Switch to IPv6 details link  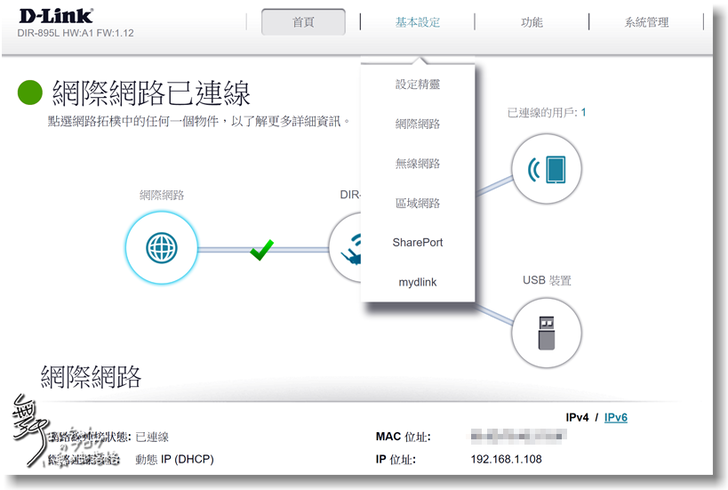point(616,417)
